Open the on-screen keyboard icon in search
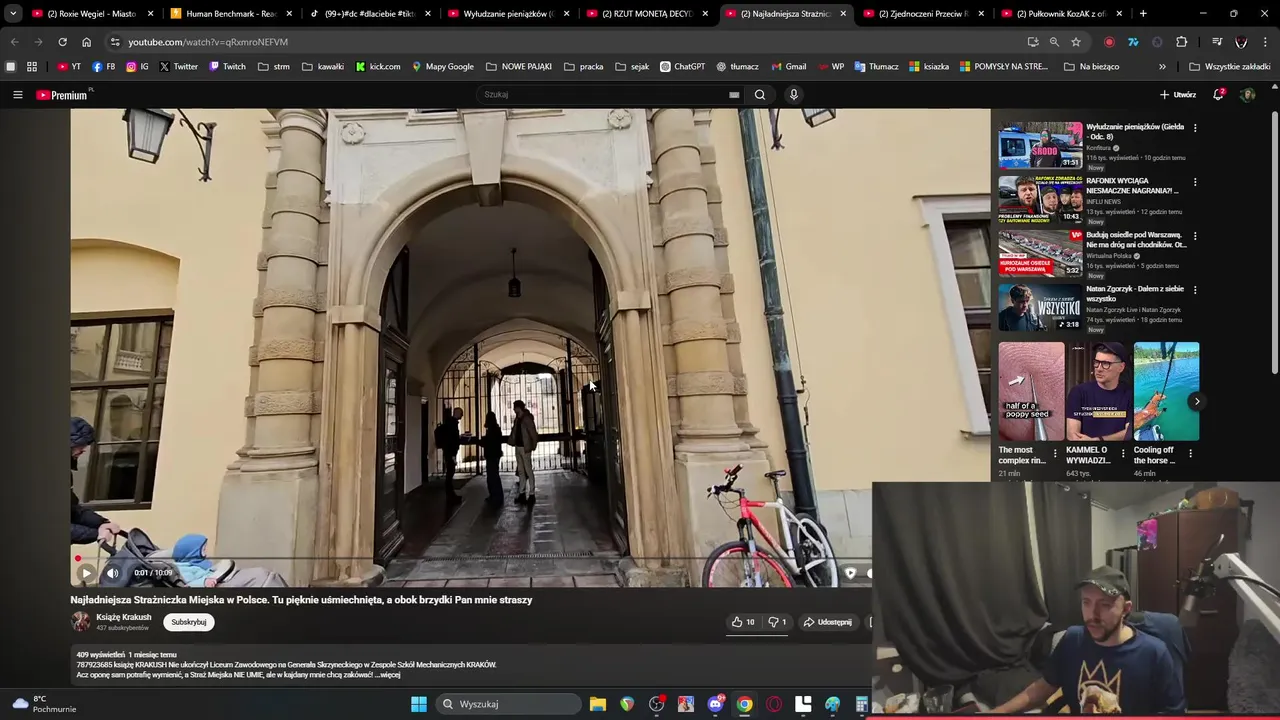The width and height of the screenshot is (1280, 720). click(734, 95)
